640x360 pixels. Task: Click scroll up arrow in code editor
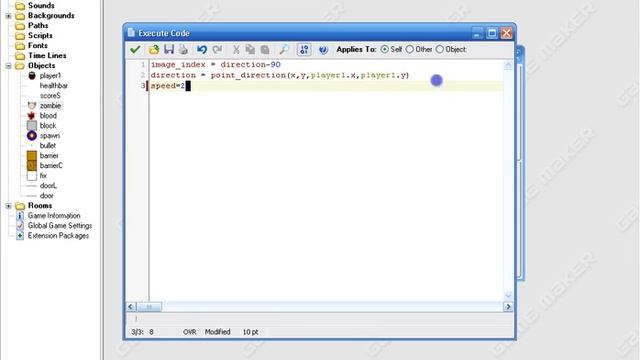pos(508,65)
